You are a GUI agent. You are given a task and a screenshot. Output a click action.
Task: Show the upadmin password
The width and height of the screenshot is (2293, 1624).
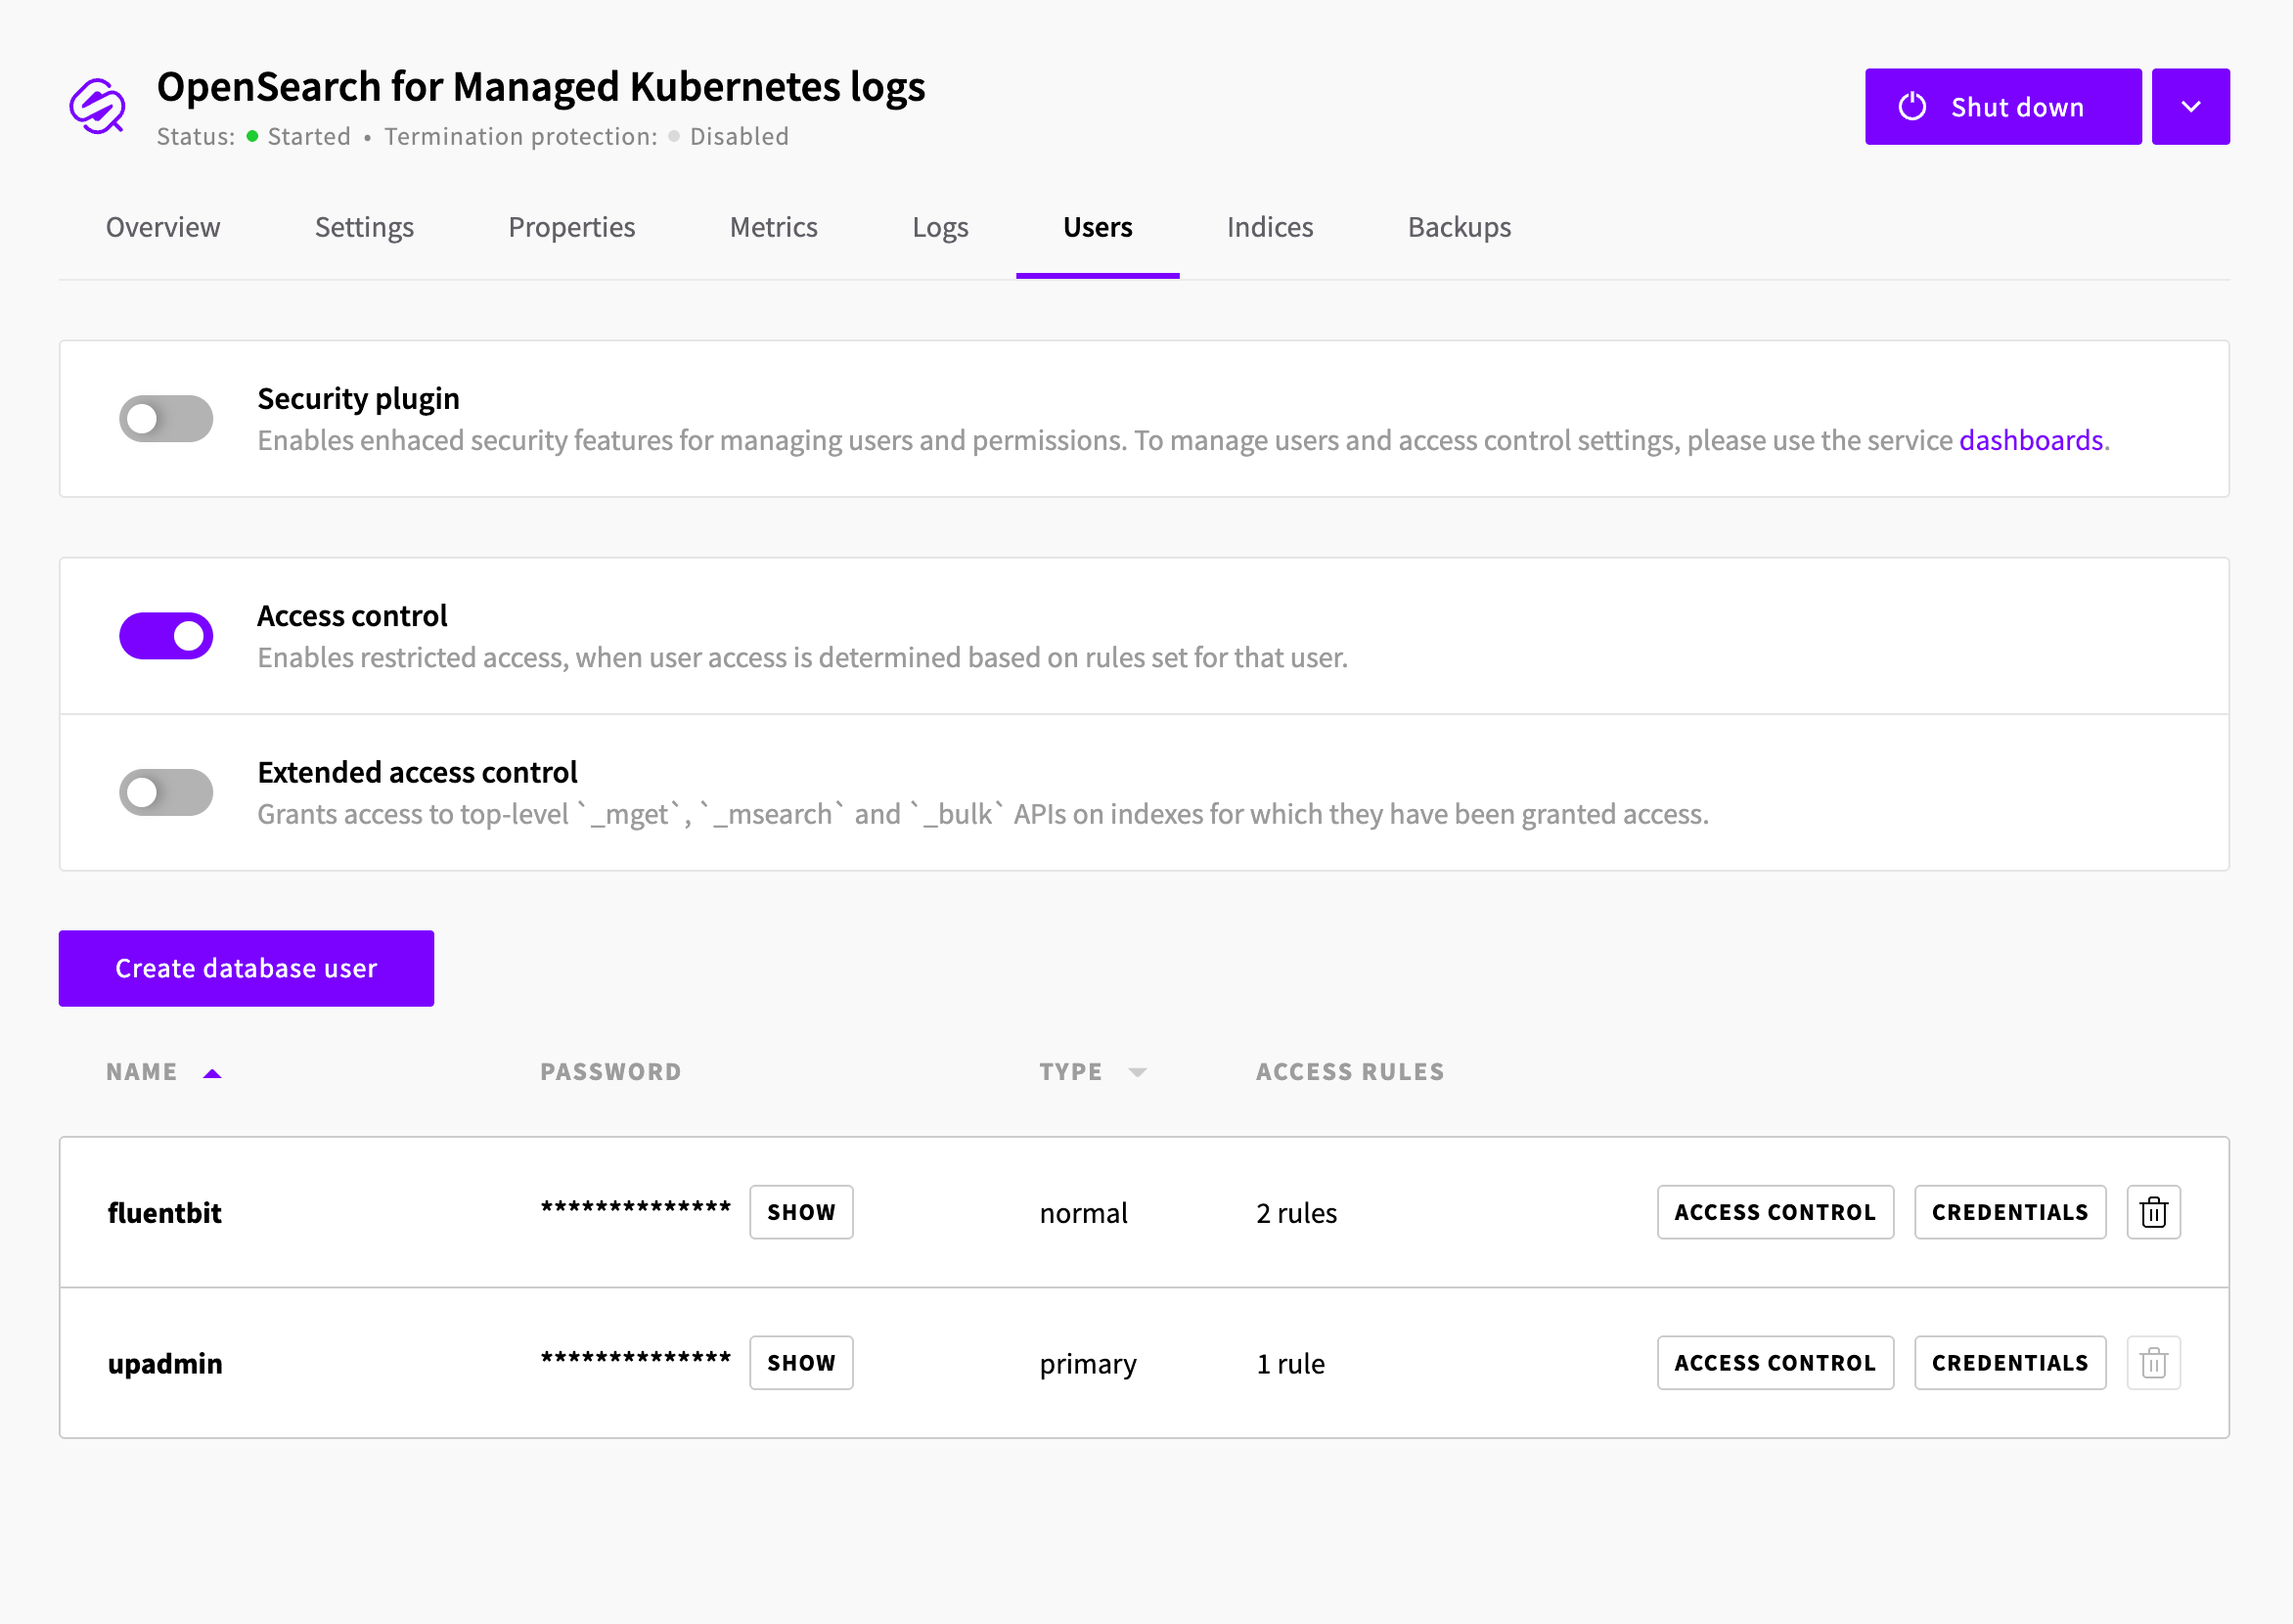point(801,1363)
